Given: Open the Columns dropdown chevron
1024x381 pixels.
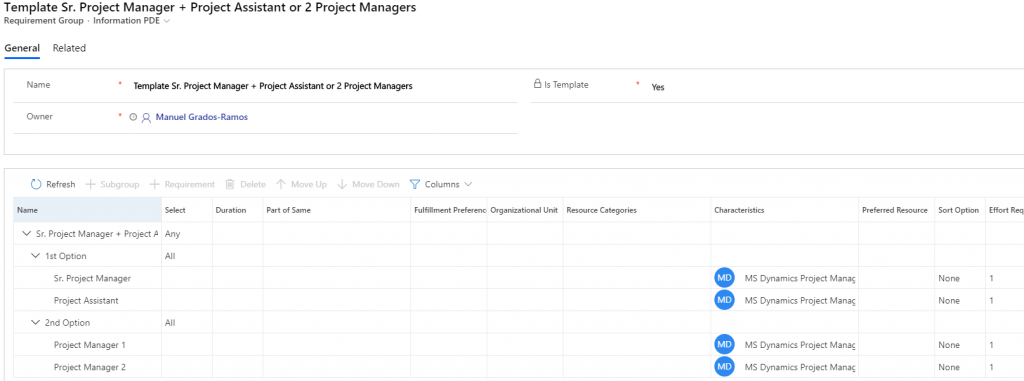Looking at the screenshot, I should click(468, 185).
